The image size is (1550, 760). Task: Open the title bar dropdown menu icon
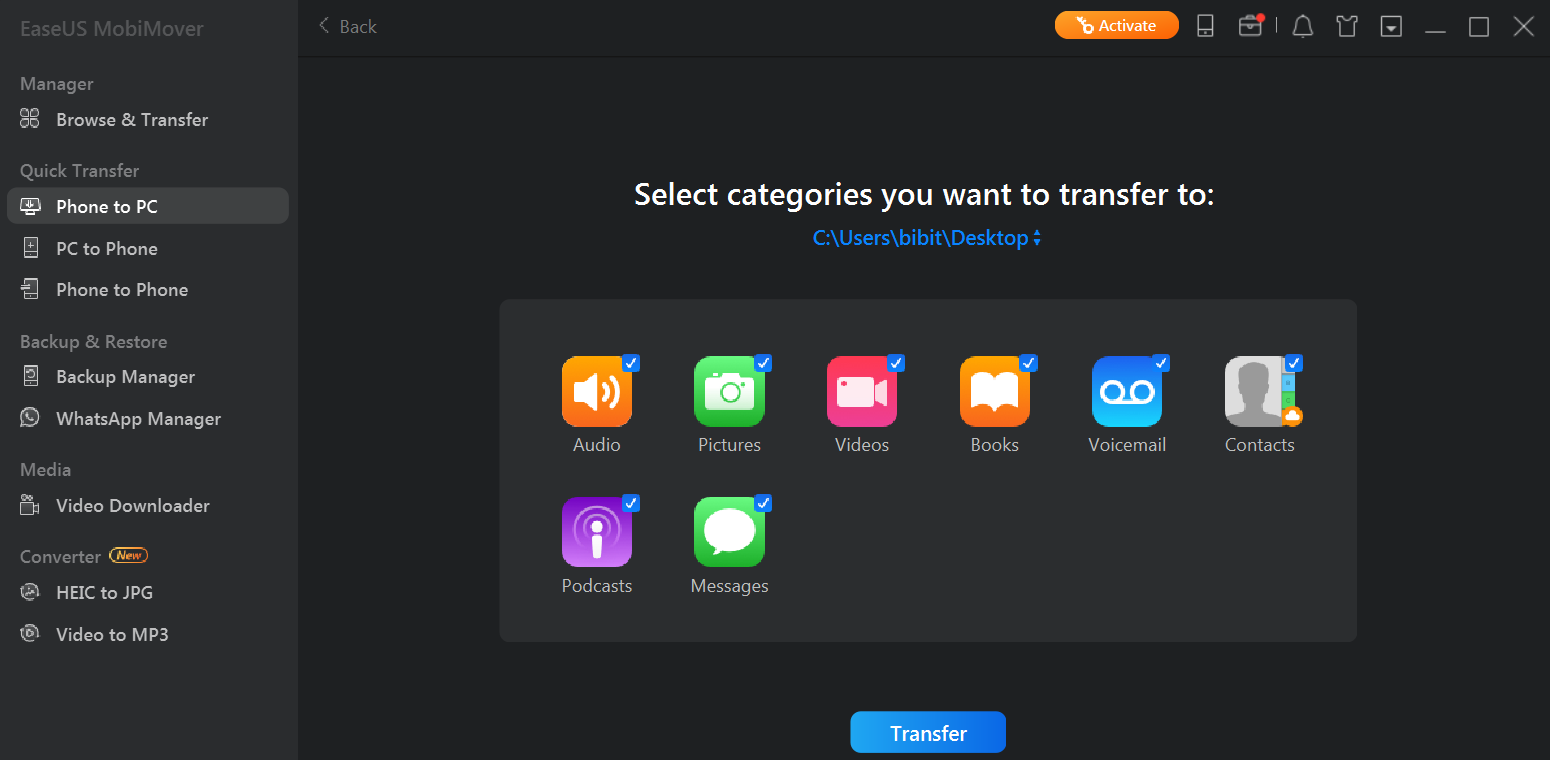click(1391, 26)
